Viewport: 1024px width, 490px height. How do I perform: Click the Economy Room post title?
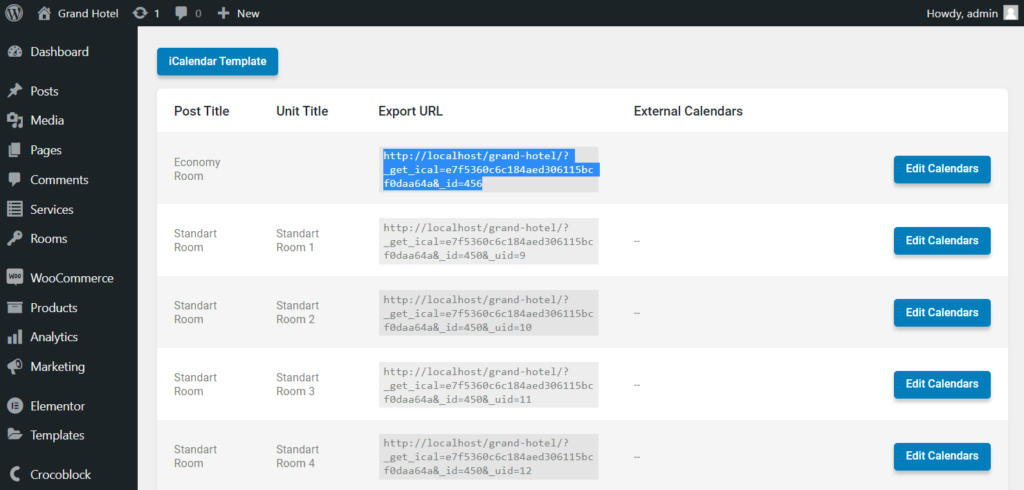tap(197, 169)
